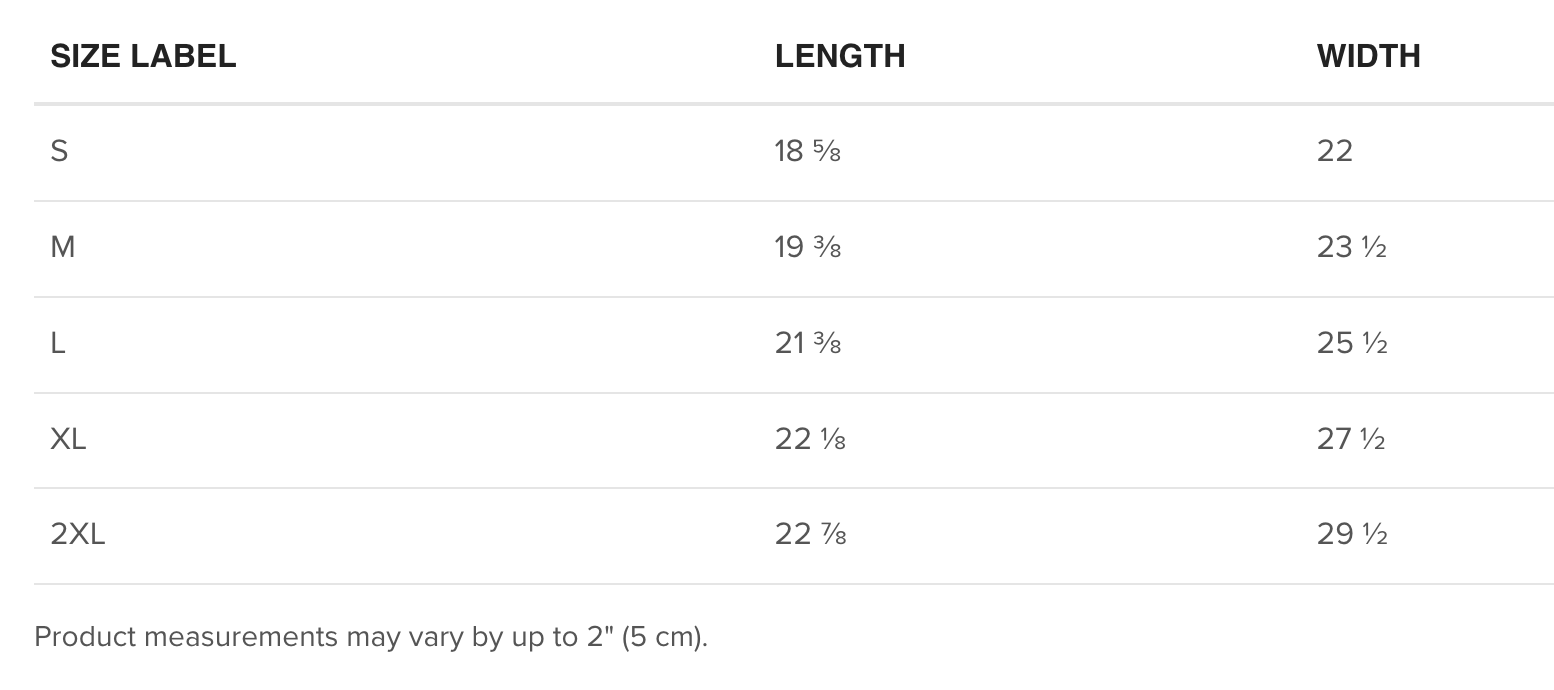
Task: Click the width value 22
Action: pos(1335,151)
